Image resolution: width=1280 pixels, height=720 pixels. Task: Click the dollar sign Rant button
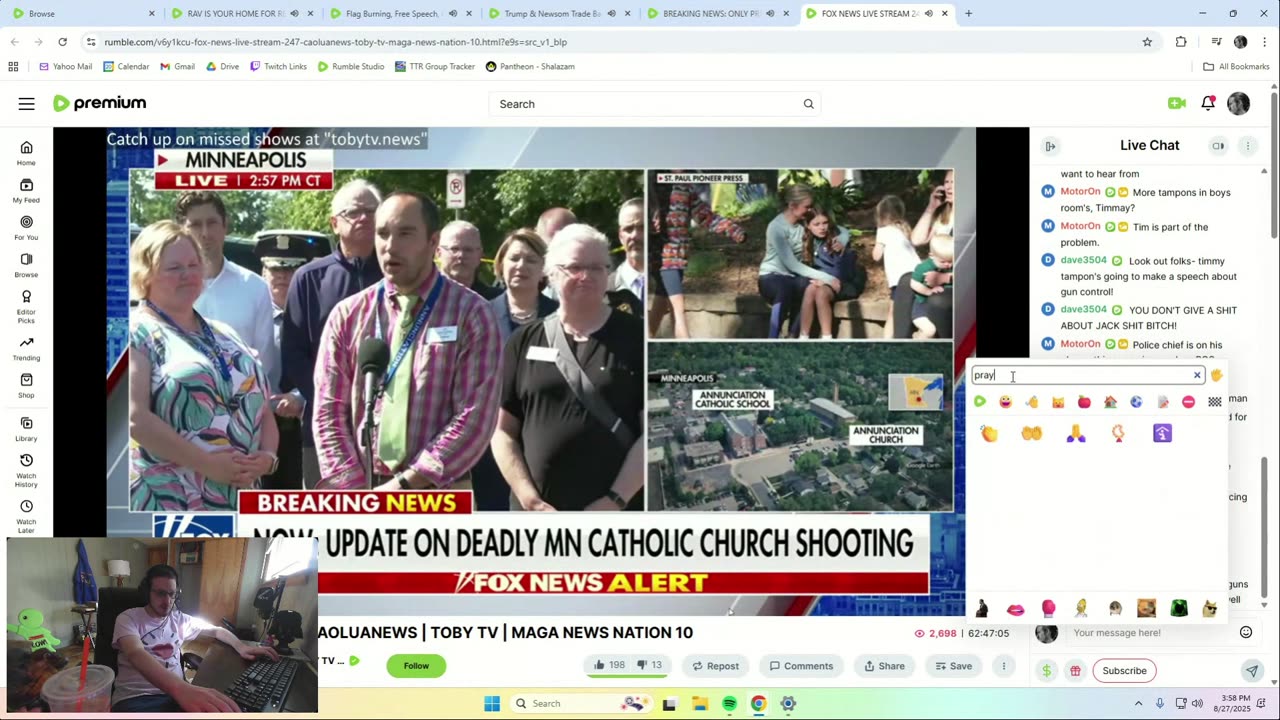click(x=1046, y=671)
